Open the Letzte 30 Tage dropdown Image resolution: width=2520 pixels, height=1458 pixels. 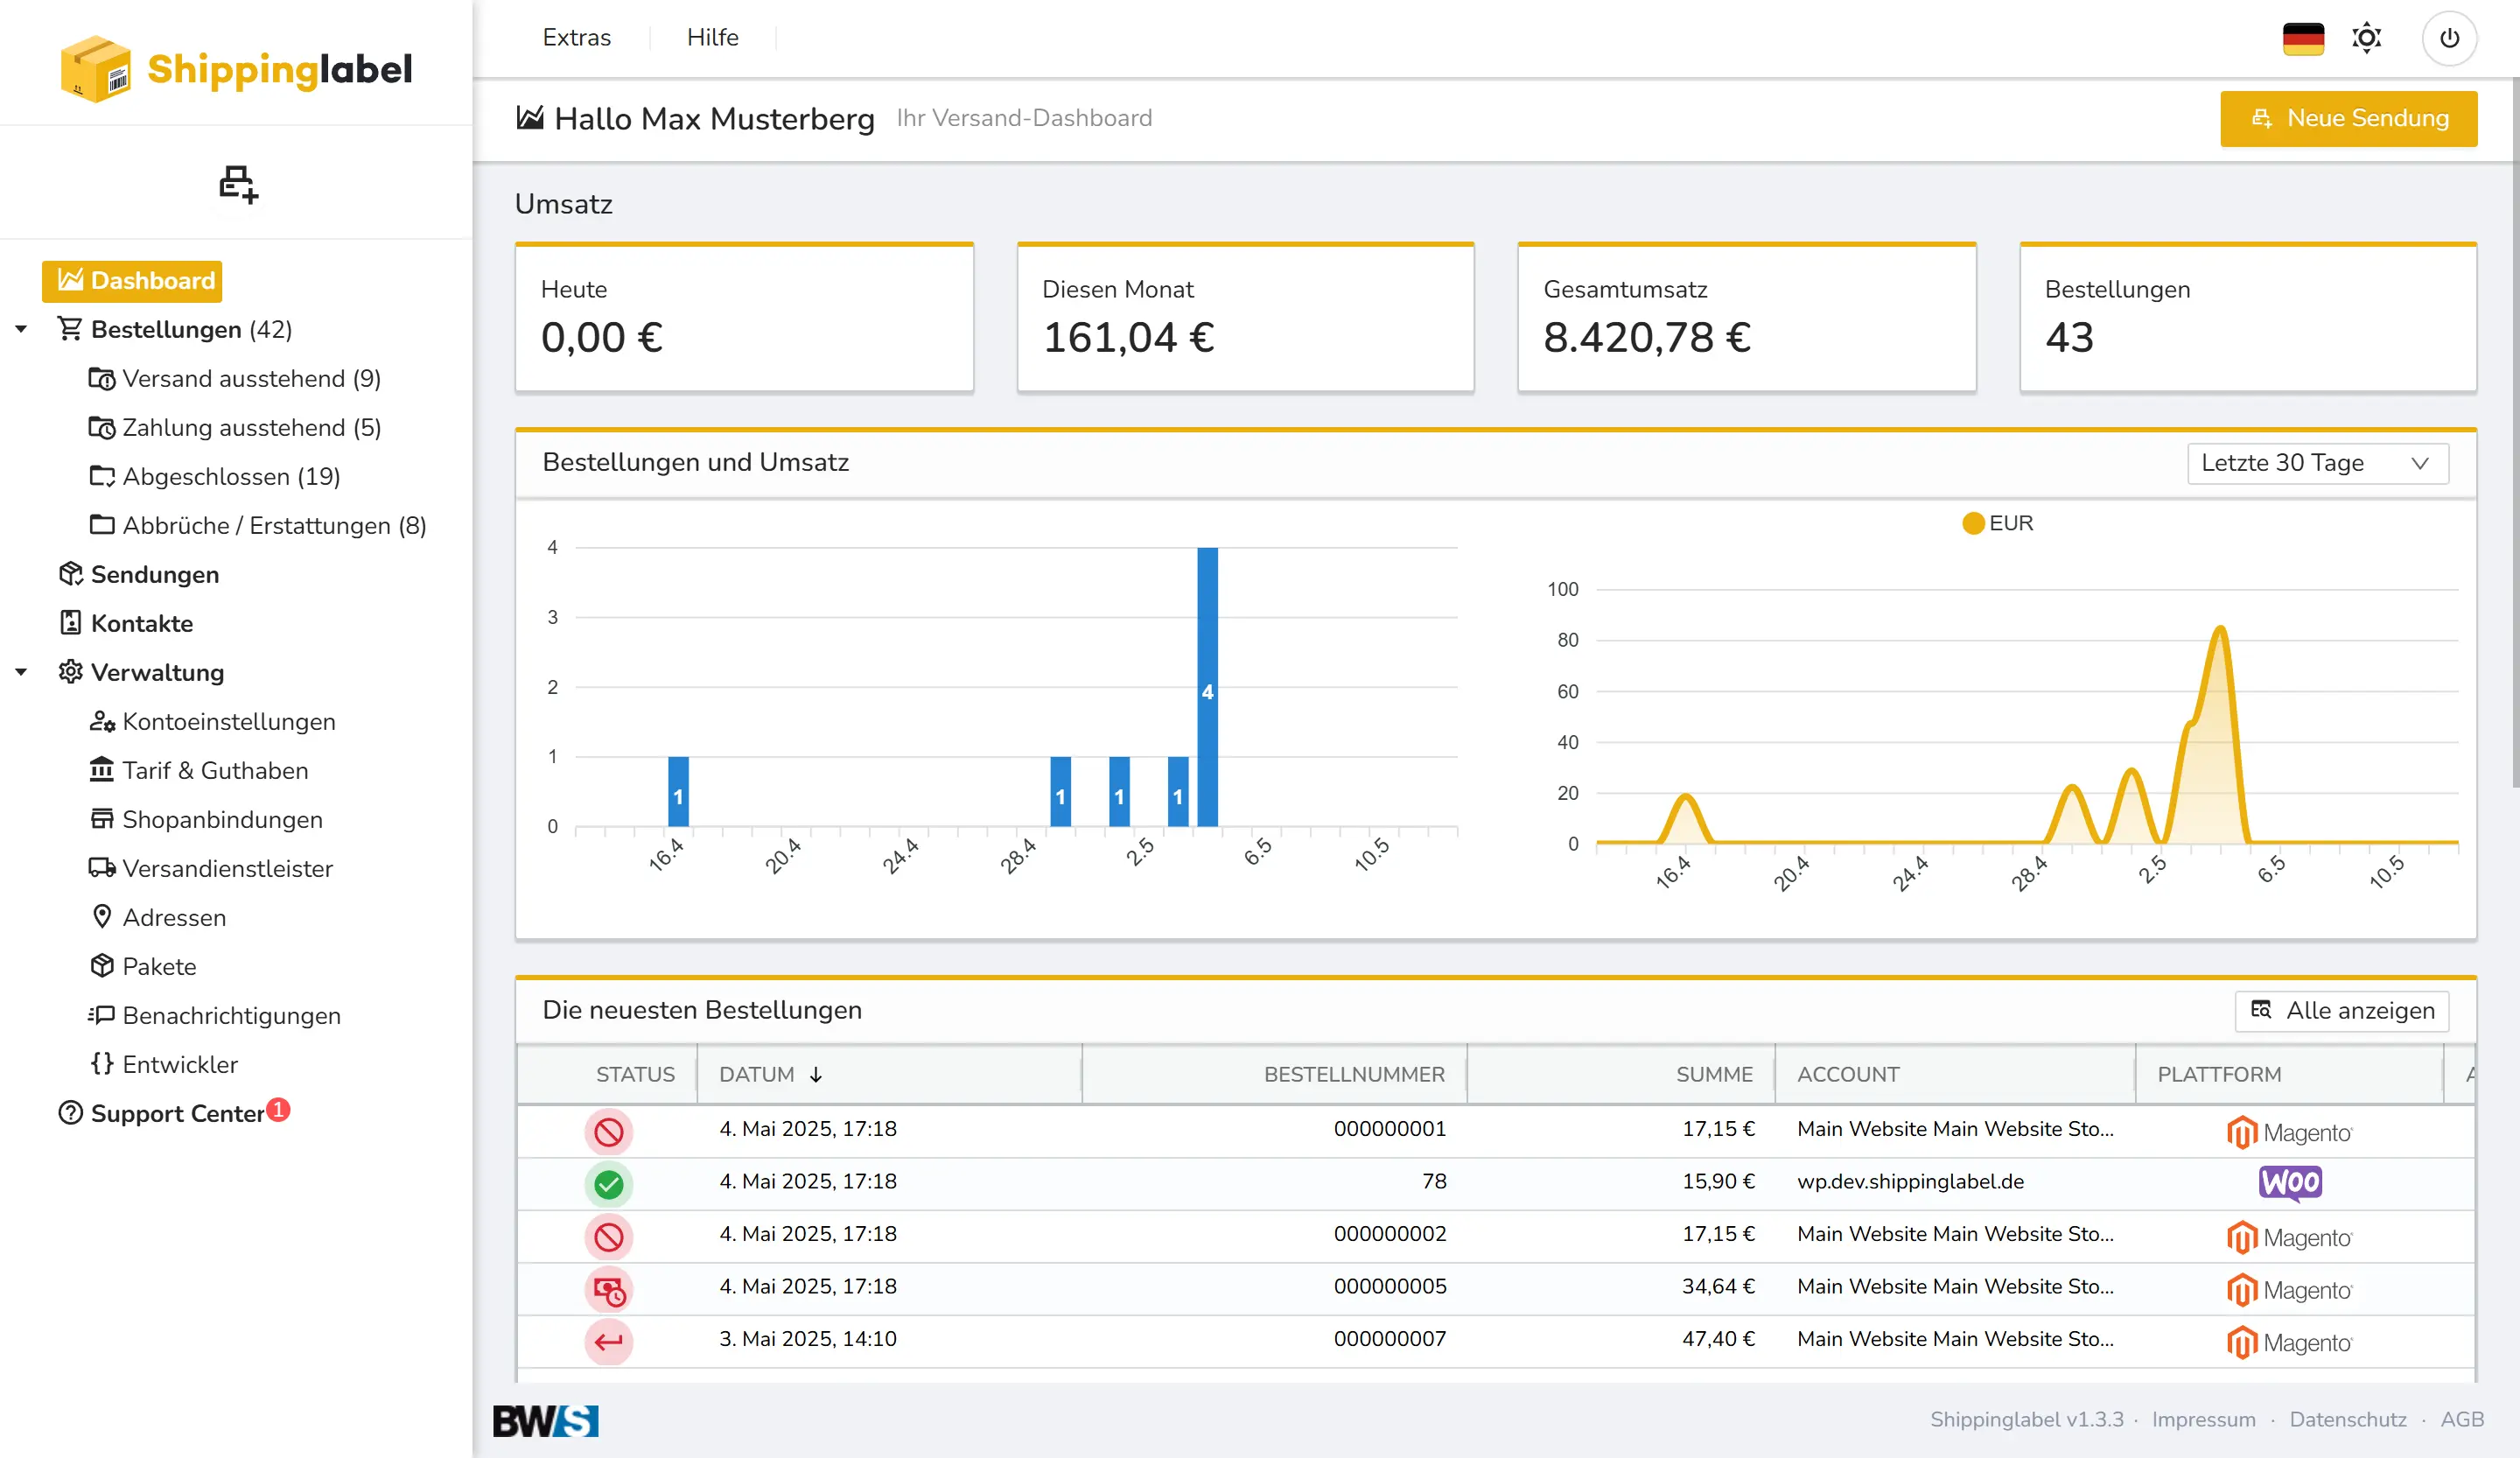coord(2316,463)
